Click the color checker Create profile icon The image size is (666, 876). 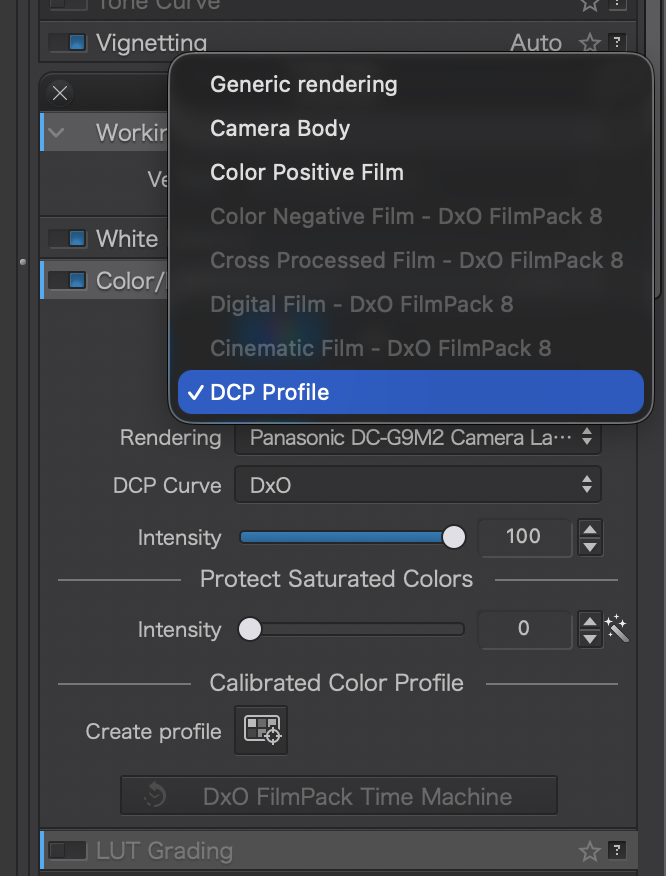point(261,731)
